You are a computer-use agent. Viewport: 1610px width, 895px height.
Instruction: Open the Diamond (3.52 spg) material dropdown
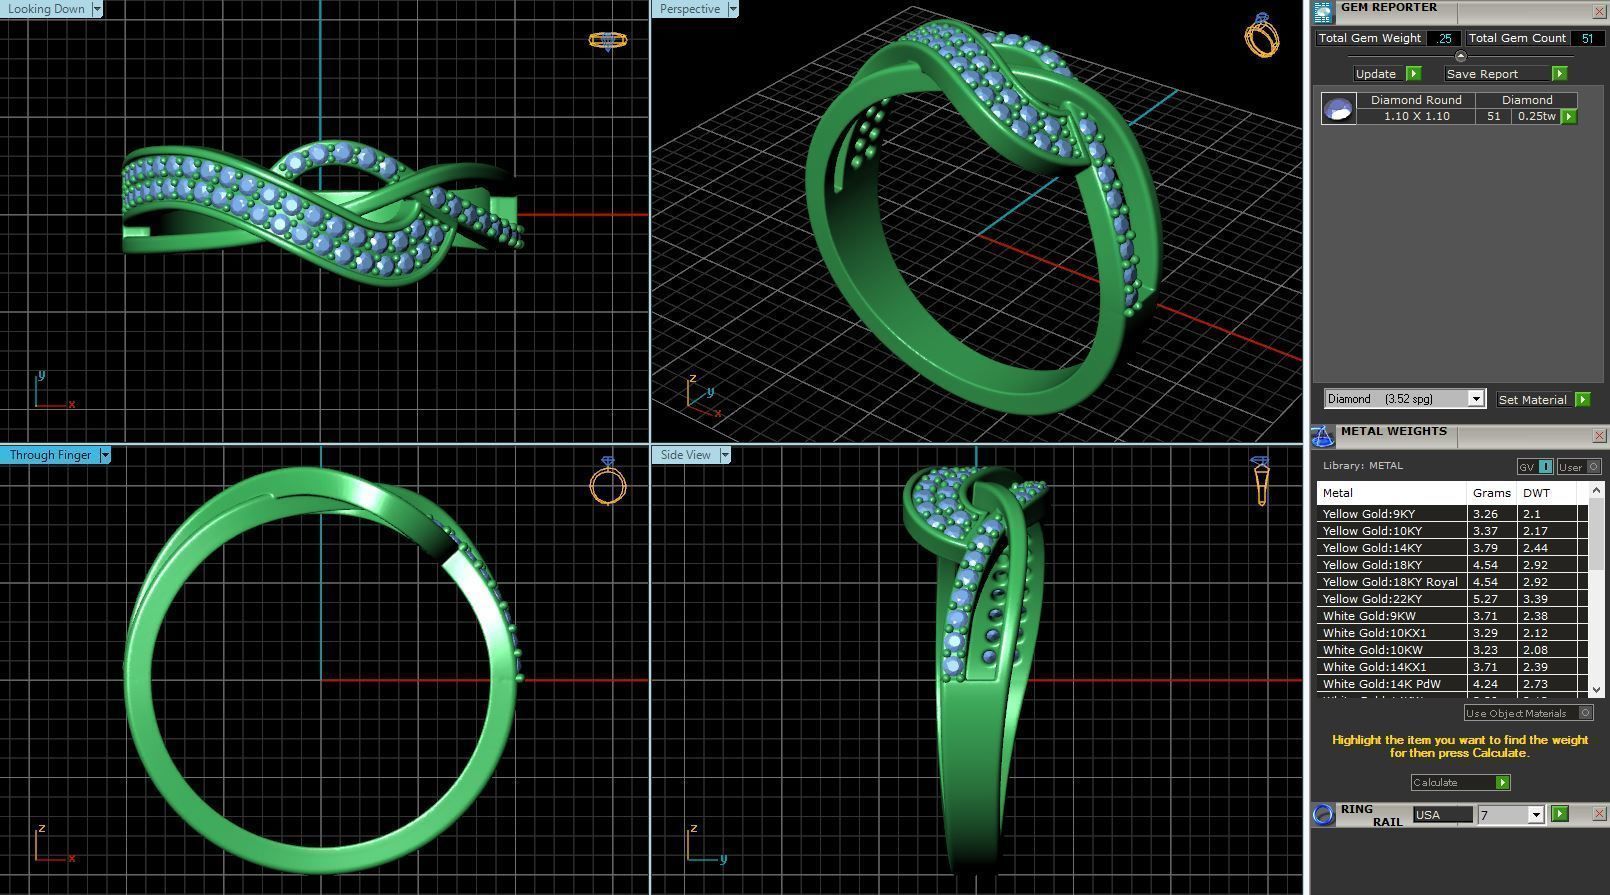point(1475,399)
